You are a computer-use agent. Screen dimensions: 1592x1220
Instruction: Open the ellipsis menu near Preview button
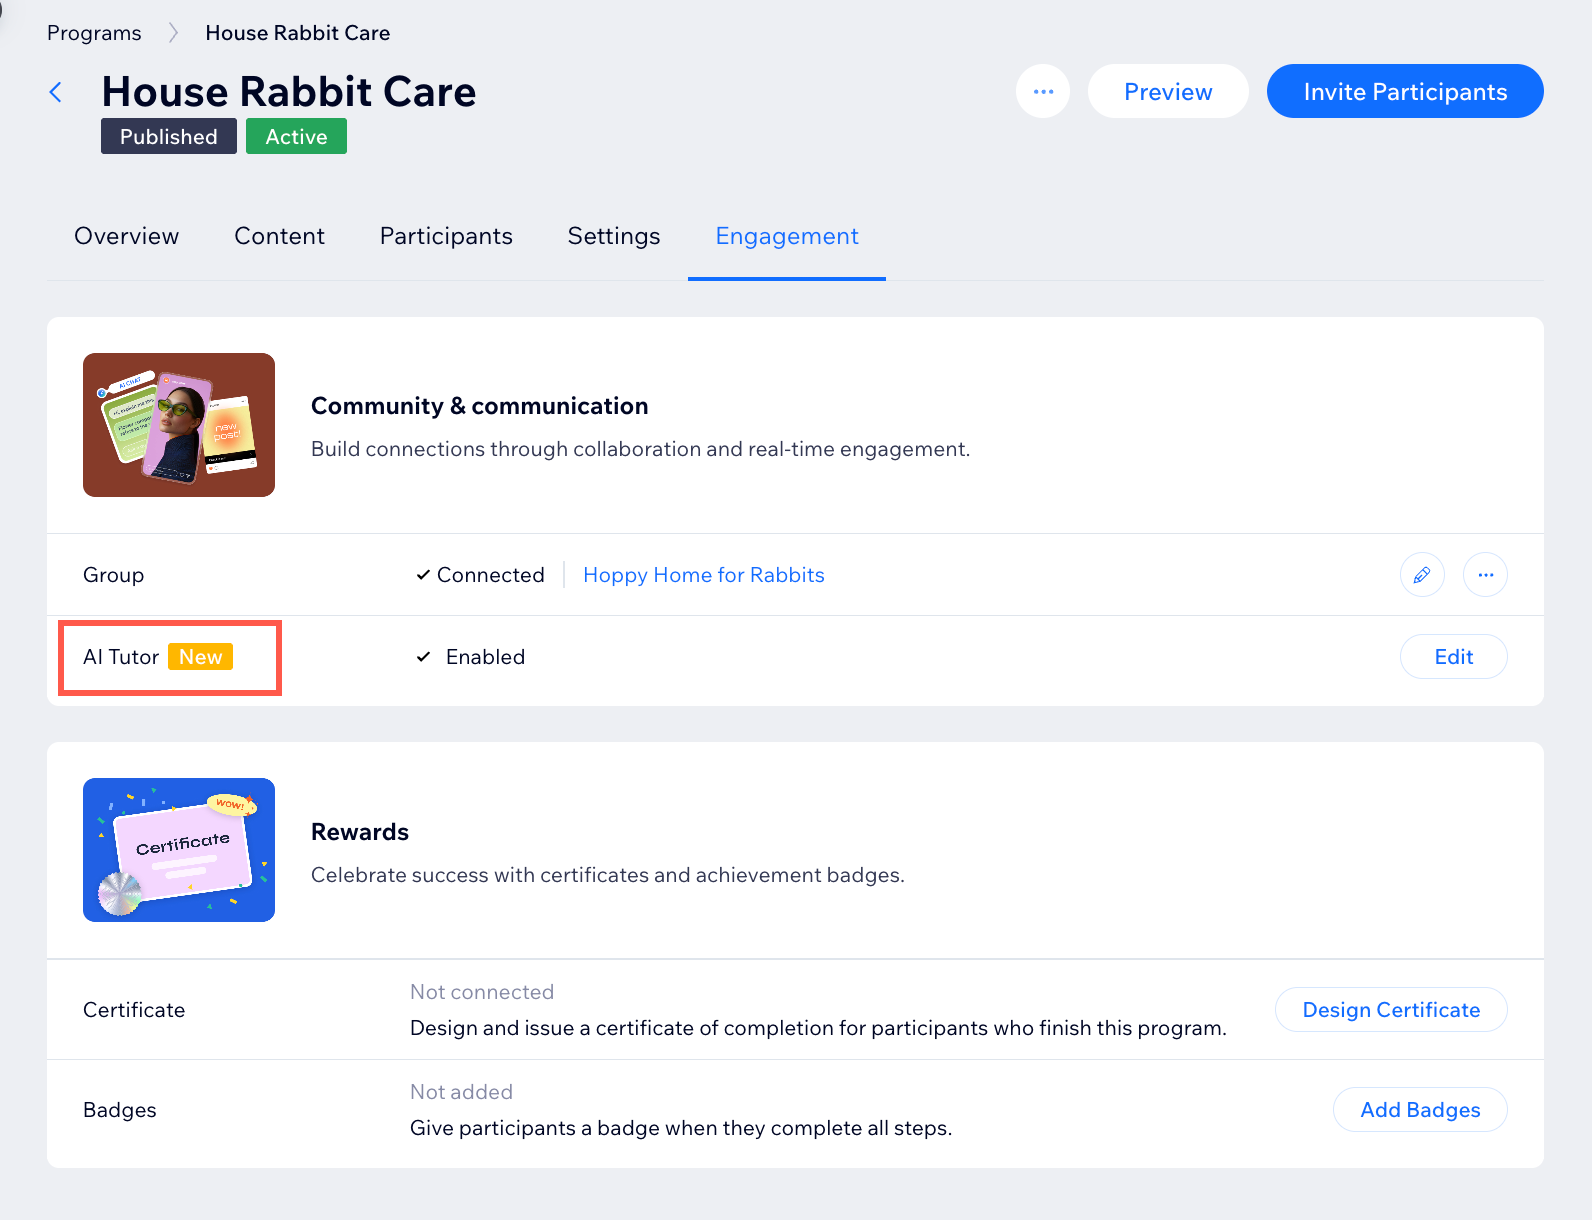point(1043,91)
